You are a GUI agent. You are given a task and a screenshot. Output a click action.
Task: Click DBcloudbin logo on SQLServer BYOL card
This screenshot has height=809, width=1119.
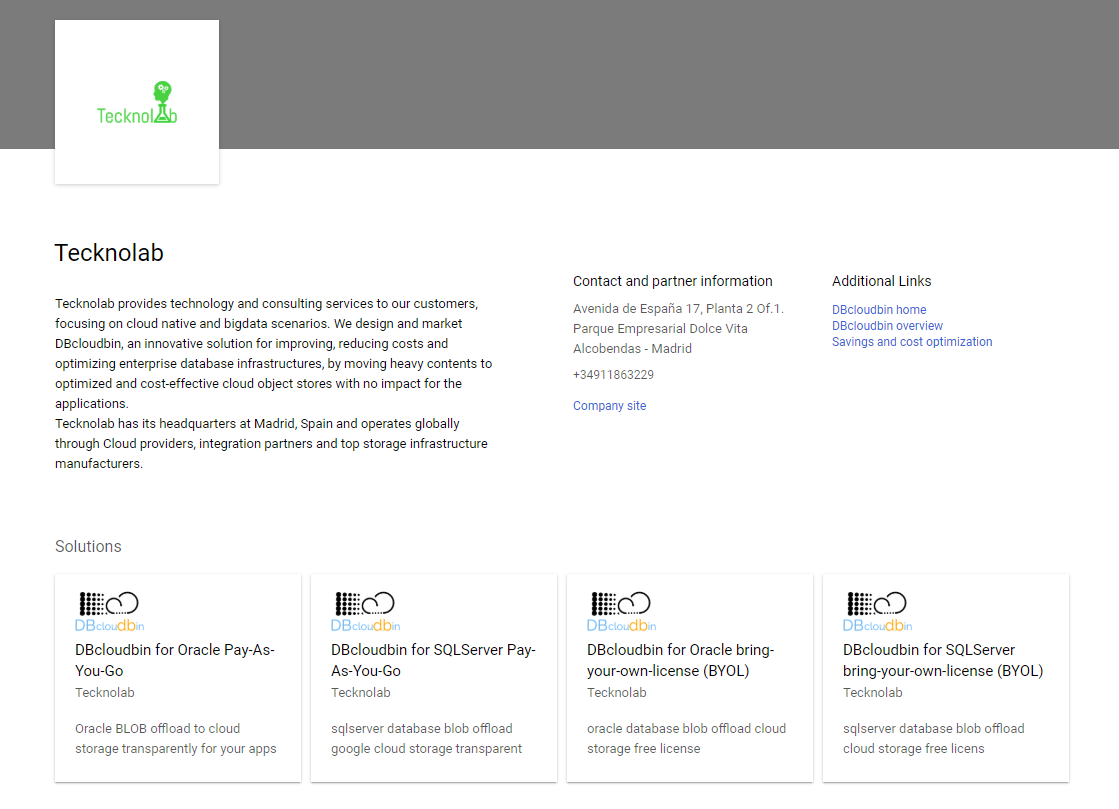[x=877, y=612]
